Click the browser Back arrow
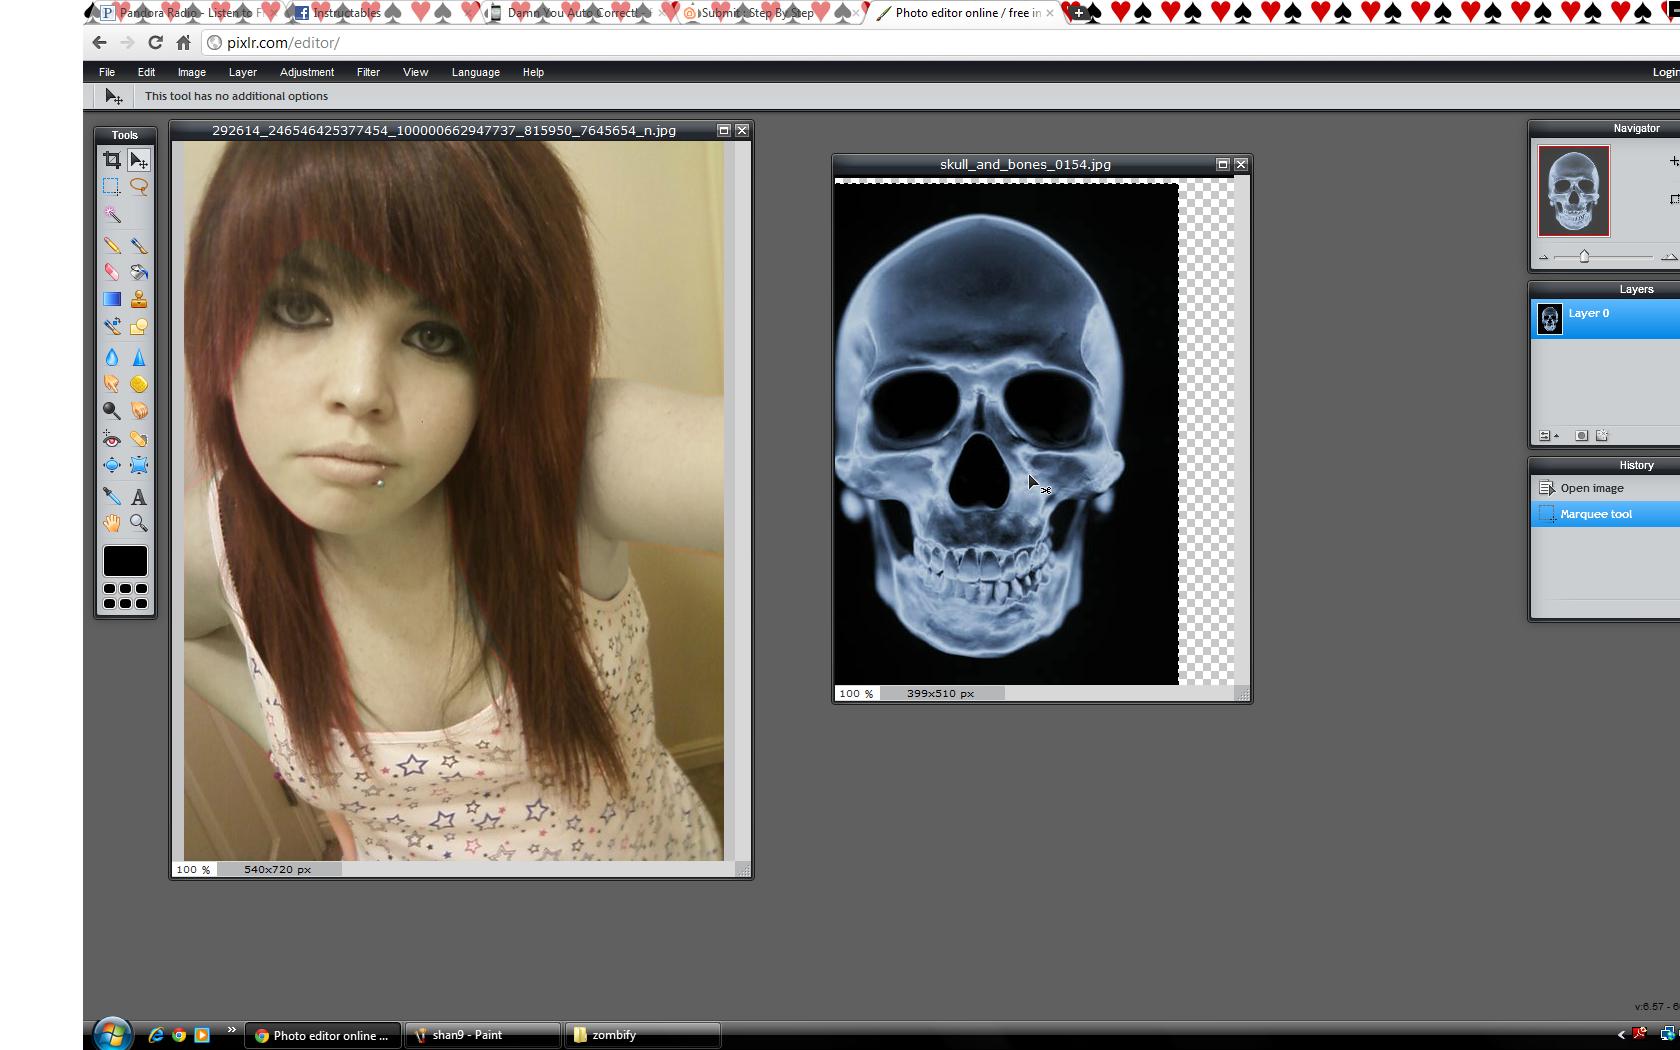Image resolution: width=1680 pixels, height=1050 pixels. tap(99, 43)
